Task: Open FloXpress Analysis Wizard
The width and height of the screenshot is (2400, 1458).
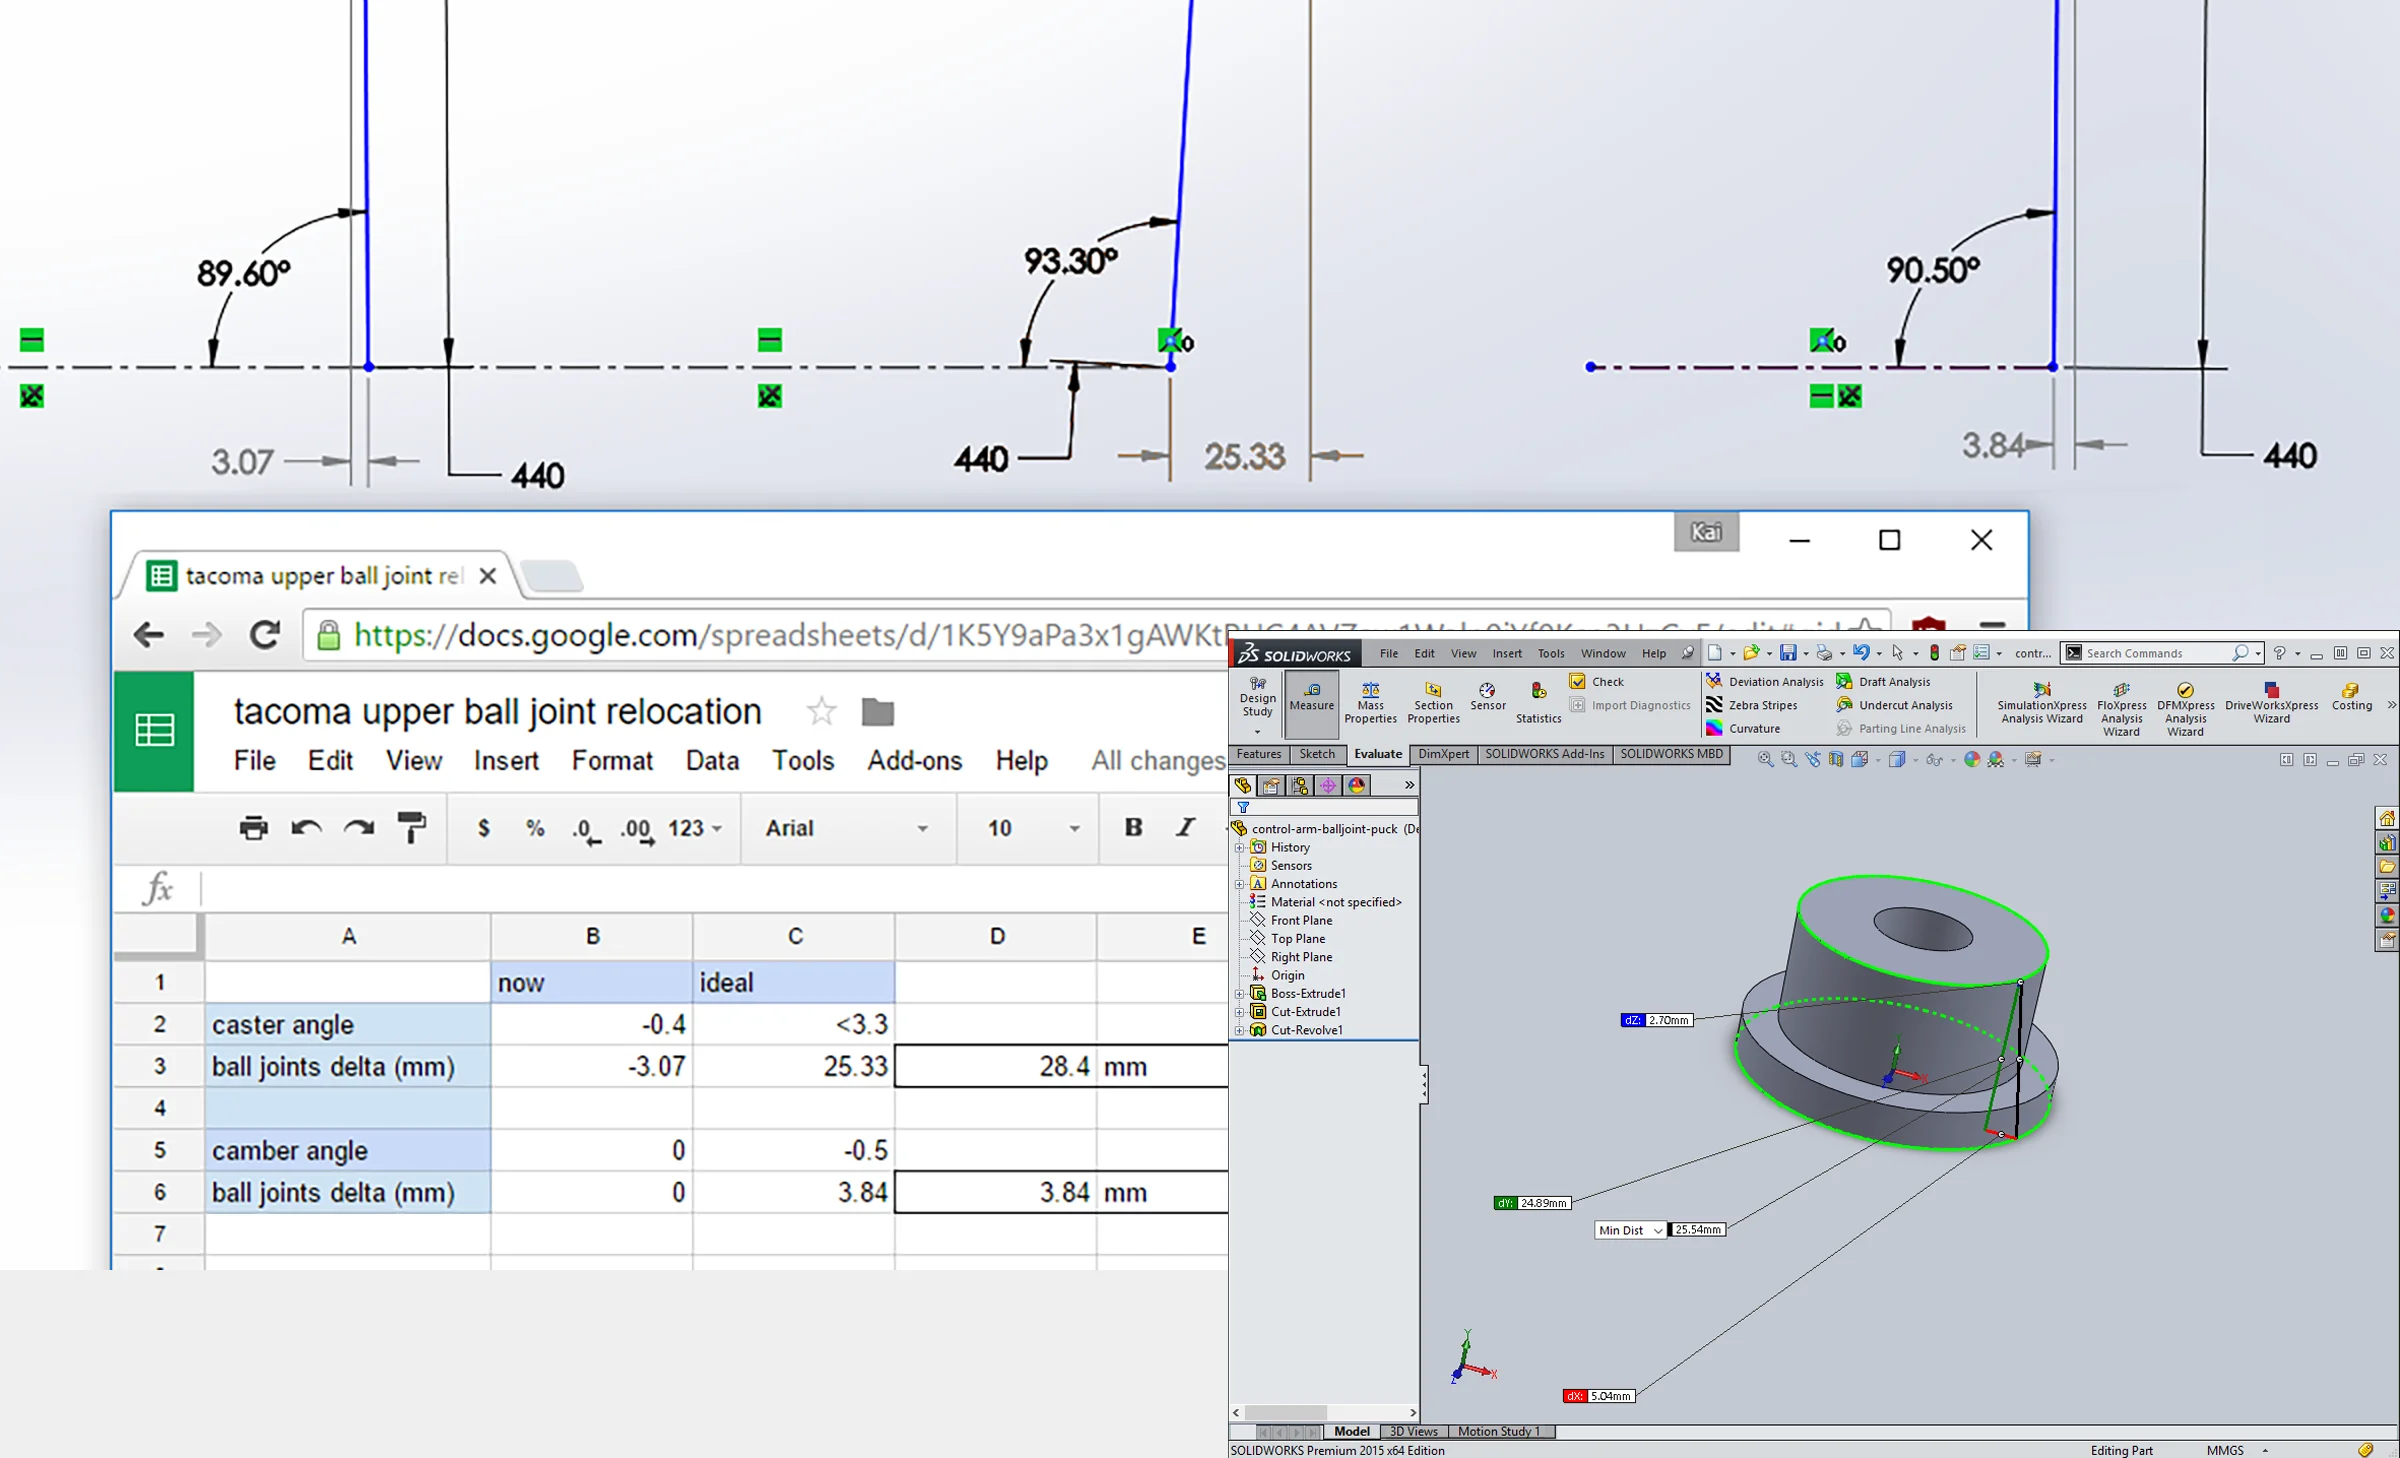Action: (x=2121, y=708)
